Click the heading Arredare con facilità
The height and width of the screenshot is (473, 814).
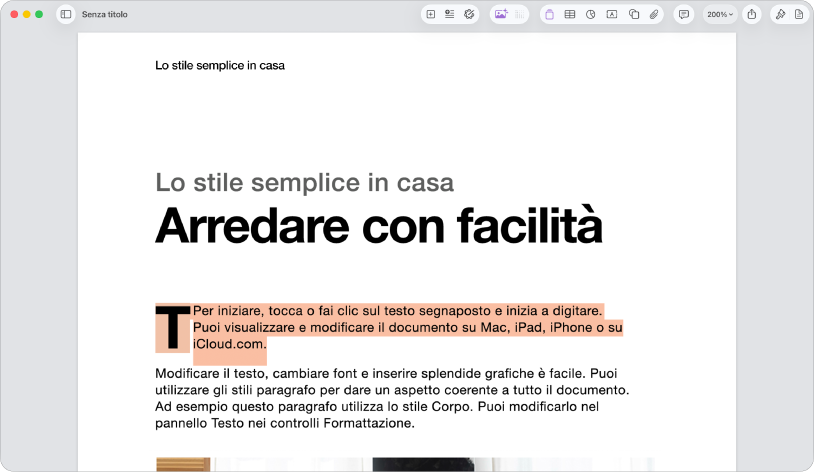click(379, 225)
